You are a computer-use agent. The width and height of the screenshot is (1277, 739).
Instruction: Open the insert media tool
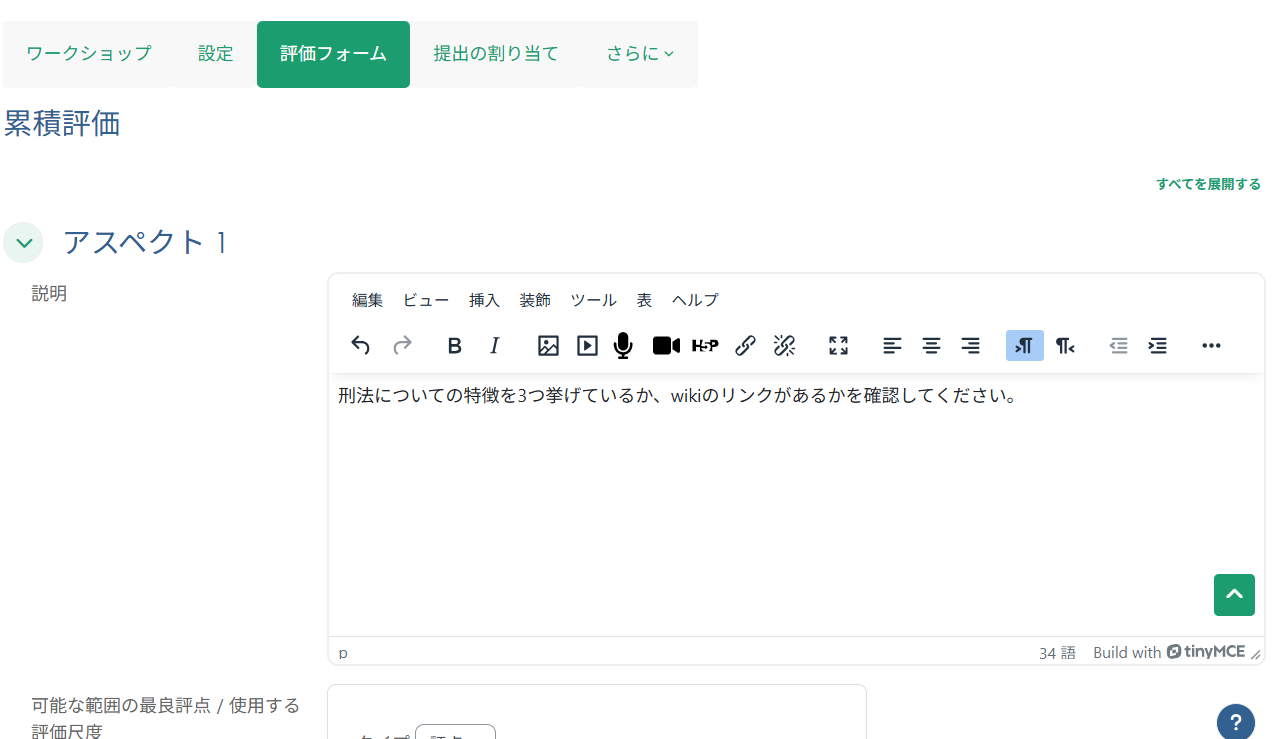click(585, 345)
